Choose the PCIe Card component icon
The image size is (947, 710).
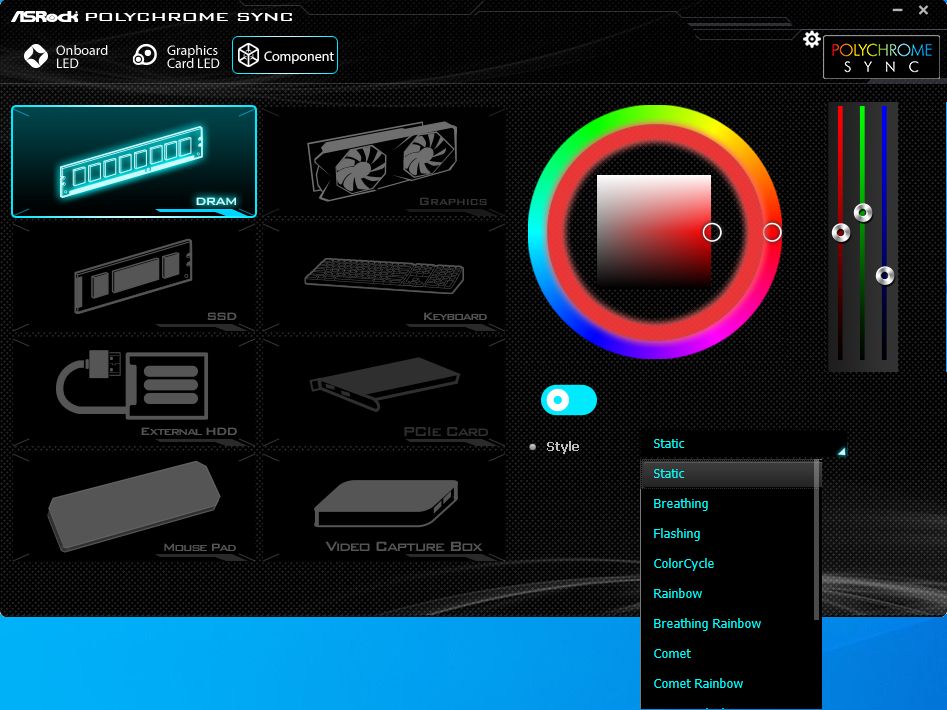tap(384, 392)
